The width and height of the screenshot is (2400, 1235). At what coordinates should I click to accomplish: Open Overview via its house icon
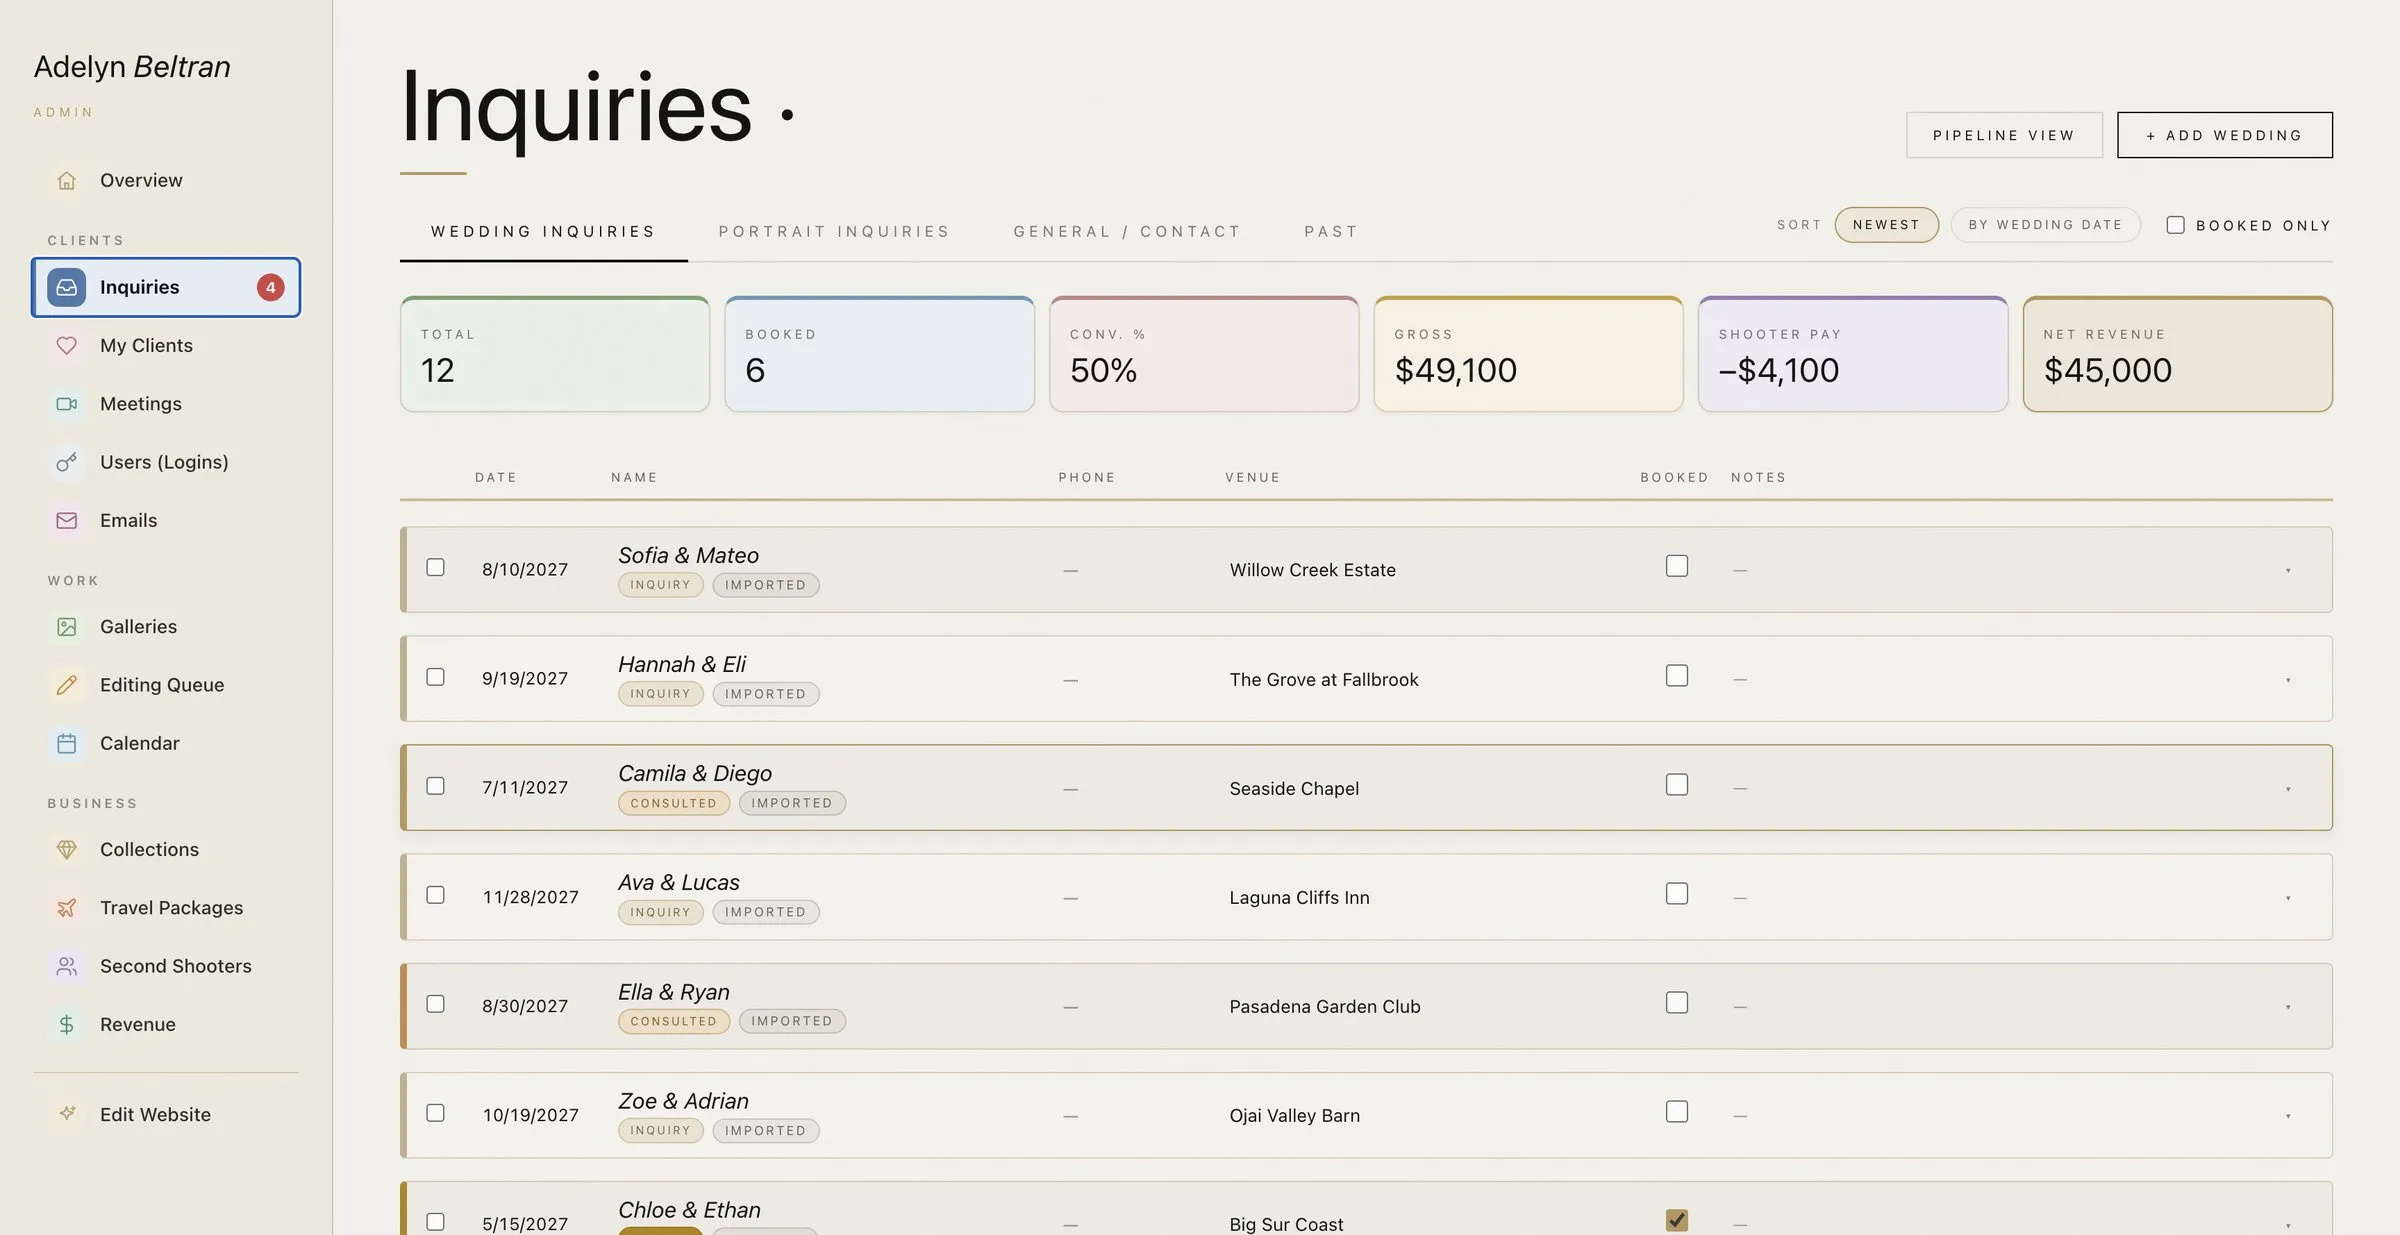pos(66,180)
